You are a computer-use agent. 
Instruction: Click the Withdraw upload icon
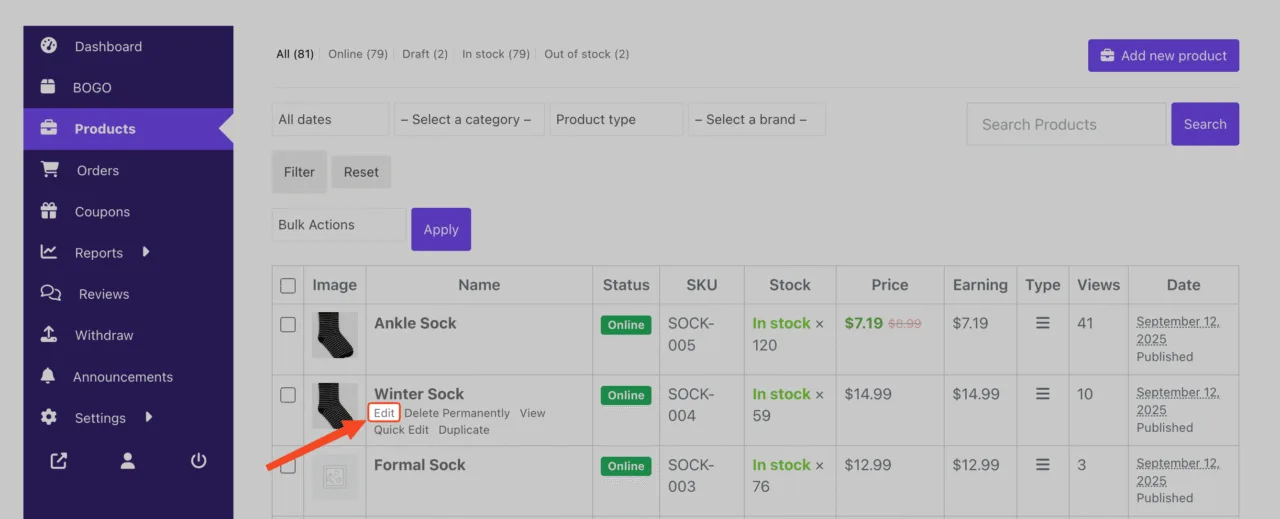click(48, 335)
